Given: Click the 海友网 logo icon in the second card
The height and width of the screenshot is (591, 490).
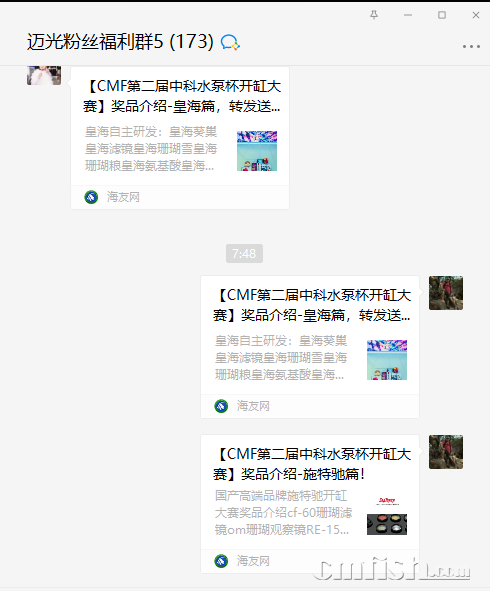Looking at the screenshot, I should pos(221,406).
